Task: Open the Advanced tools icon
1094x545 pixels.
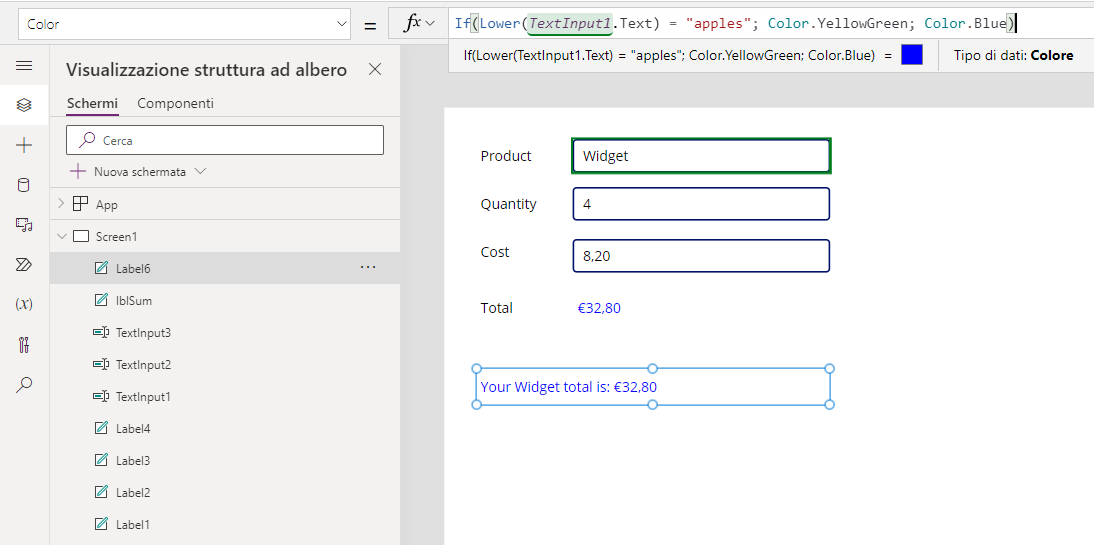Action: point(24,344)
